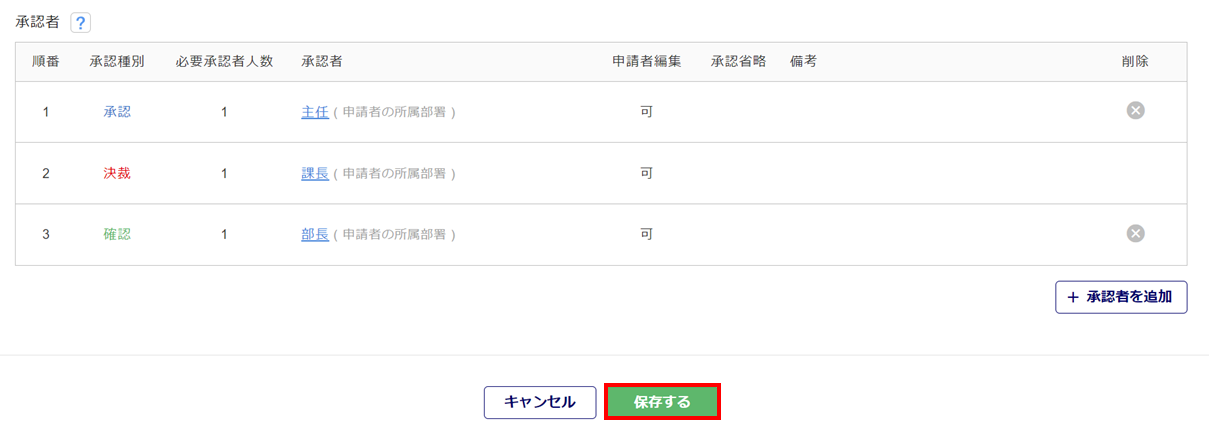1209x434 pixels.
Task: Click the 承認種別 column header
Action: pyautogui.click(x=117, y=61)
